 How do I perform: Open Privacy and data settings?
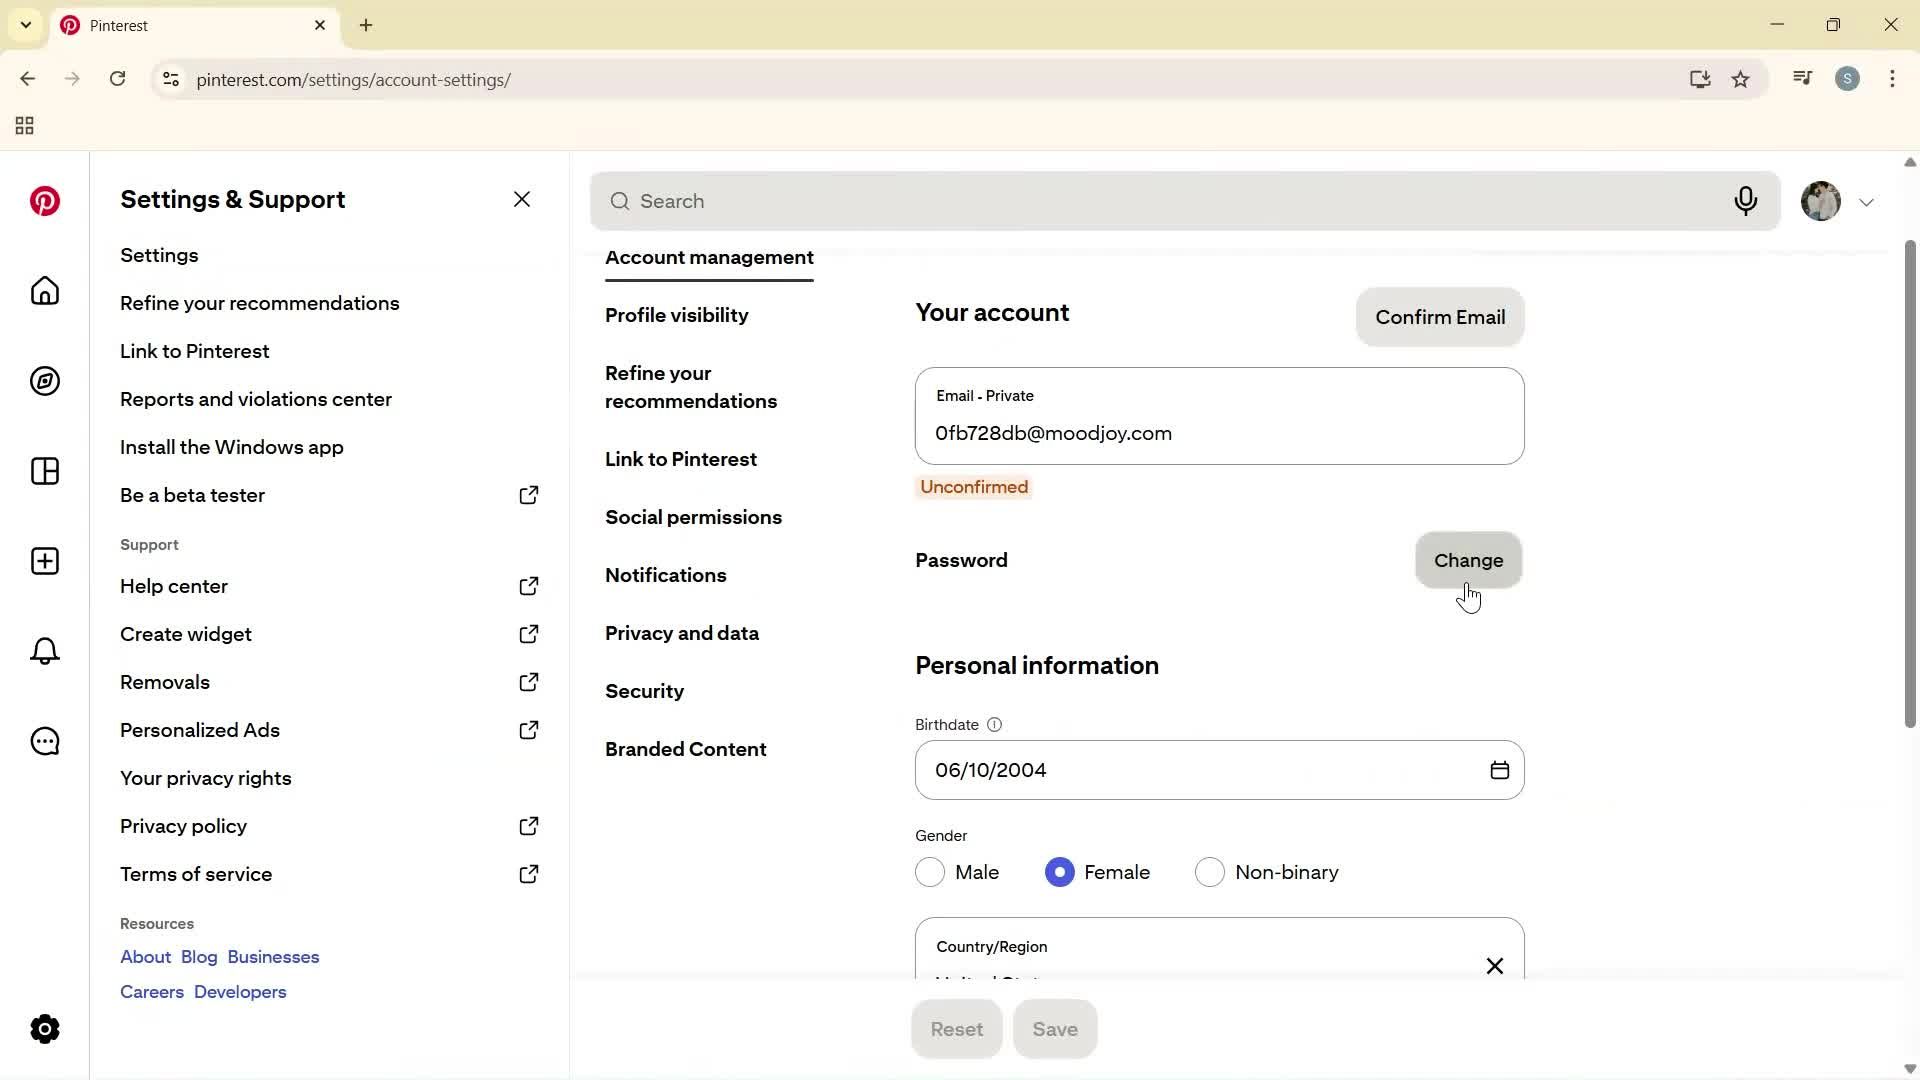click(x=682, y=633)
